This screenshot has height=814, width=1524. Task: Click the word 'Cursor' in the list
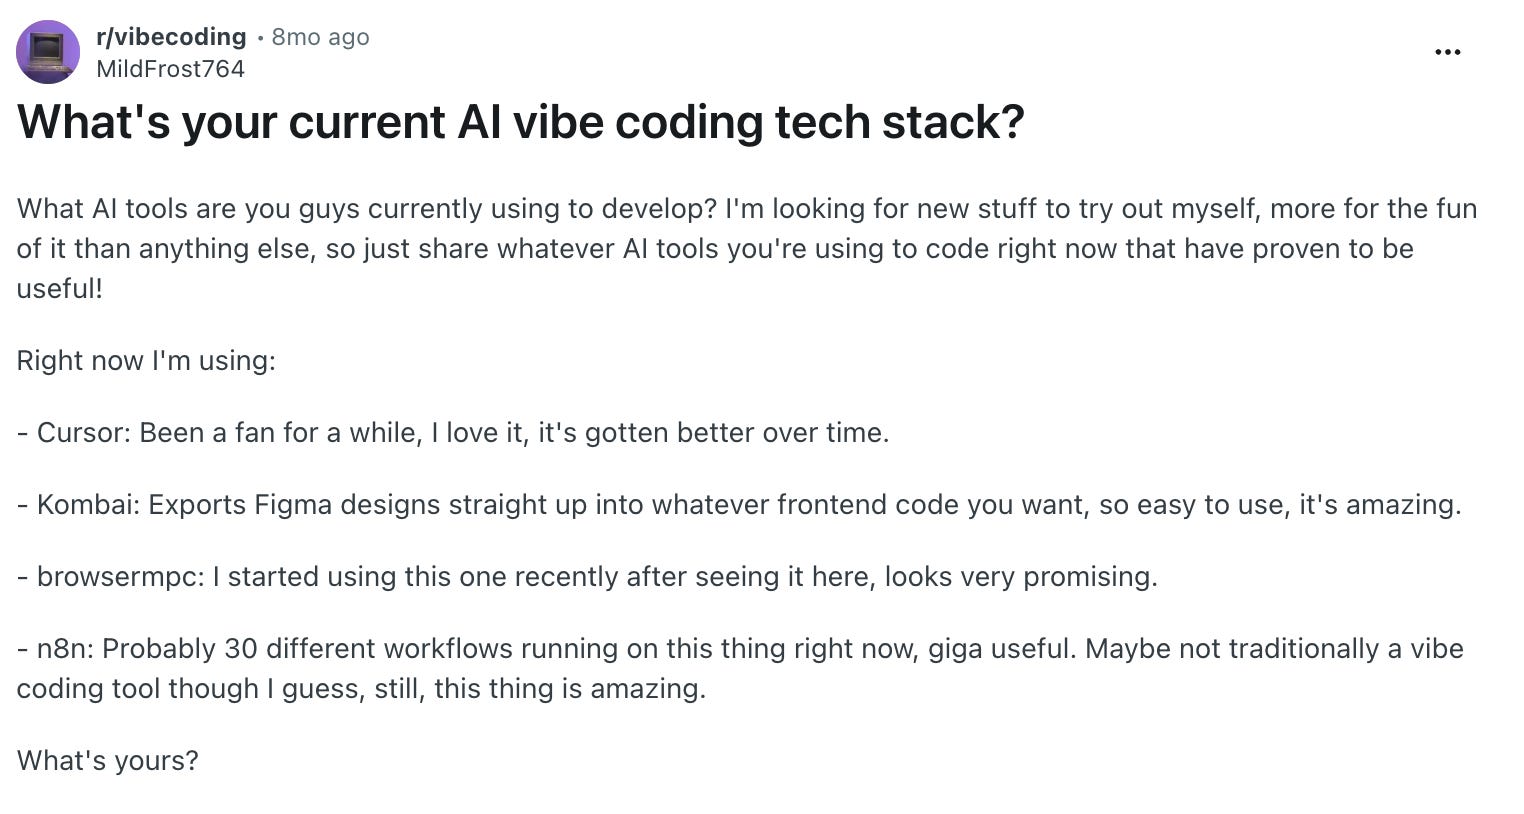[x=84, y=433]
